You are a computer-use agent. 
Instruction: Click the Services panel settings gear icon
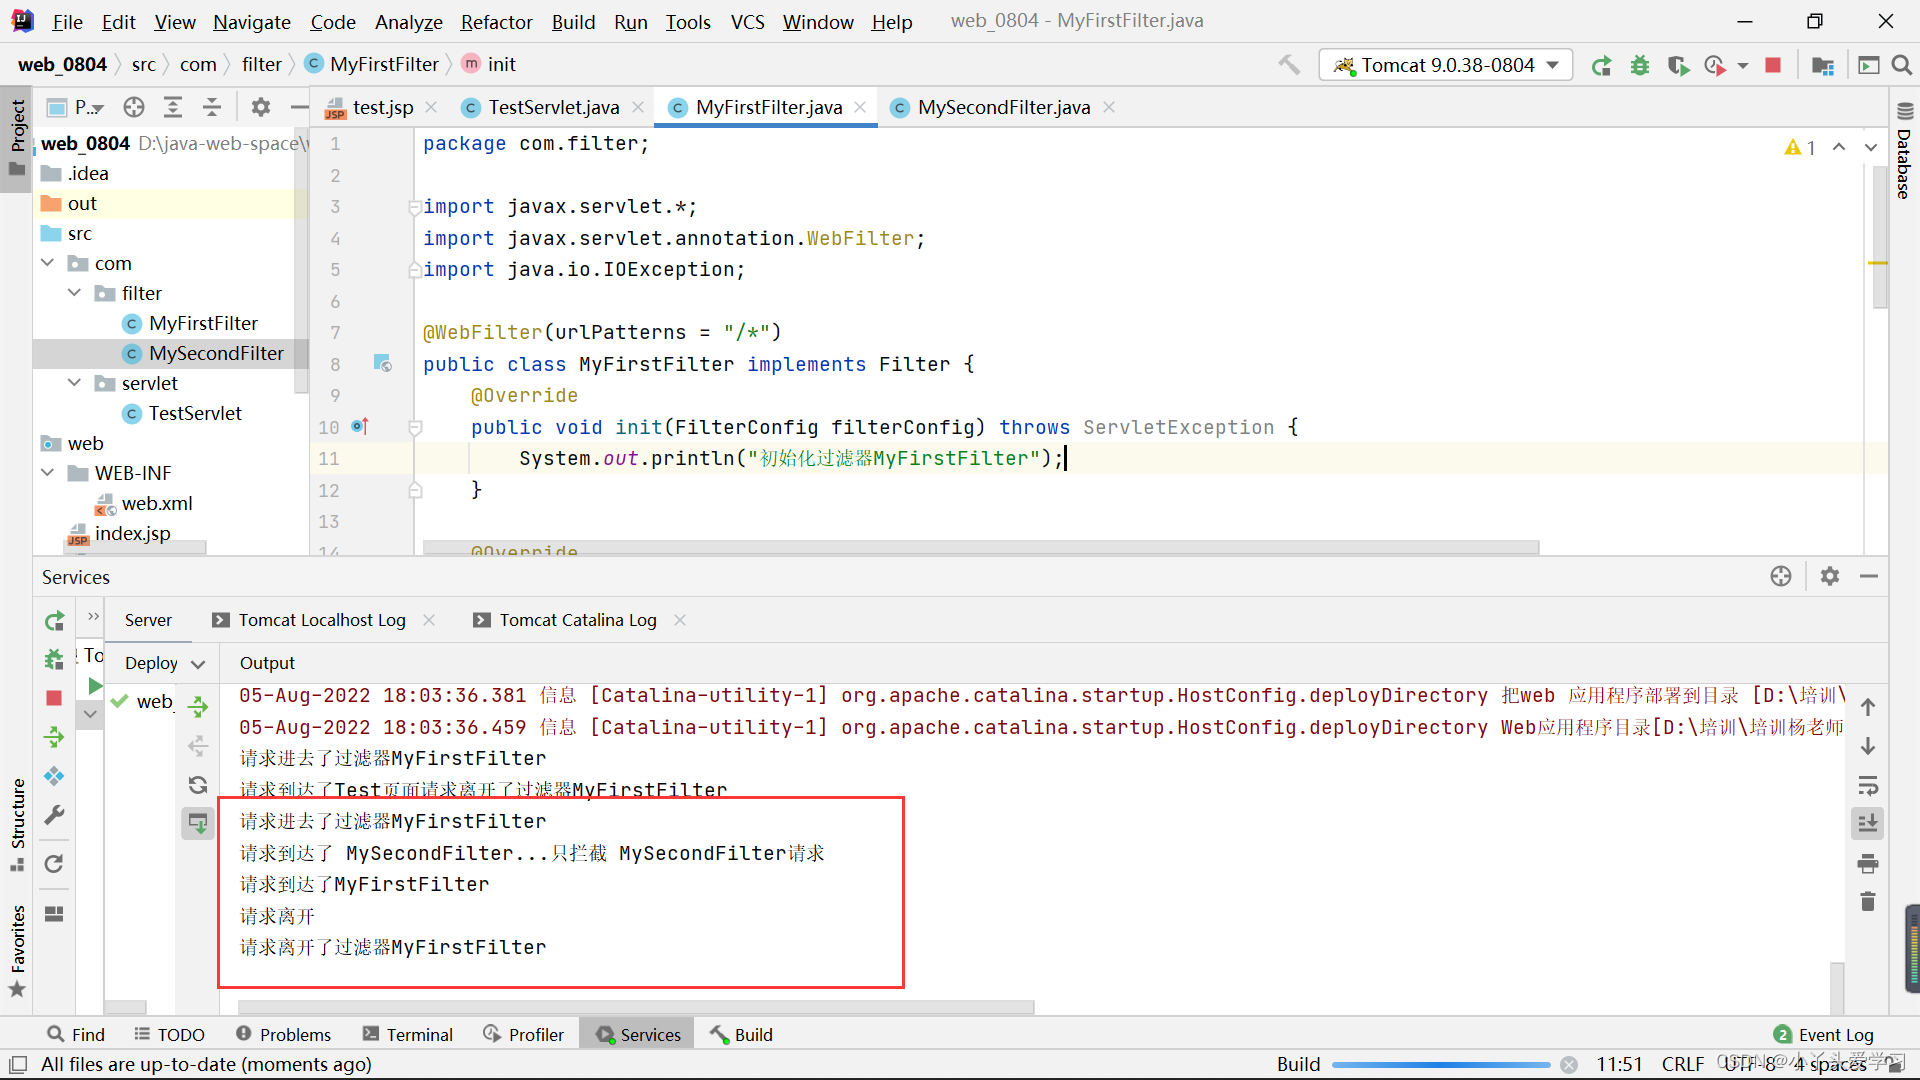tap(1832, 576)
